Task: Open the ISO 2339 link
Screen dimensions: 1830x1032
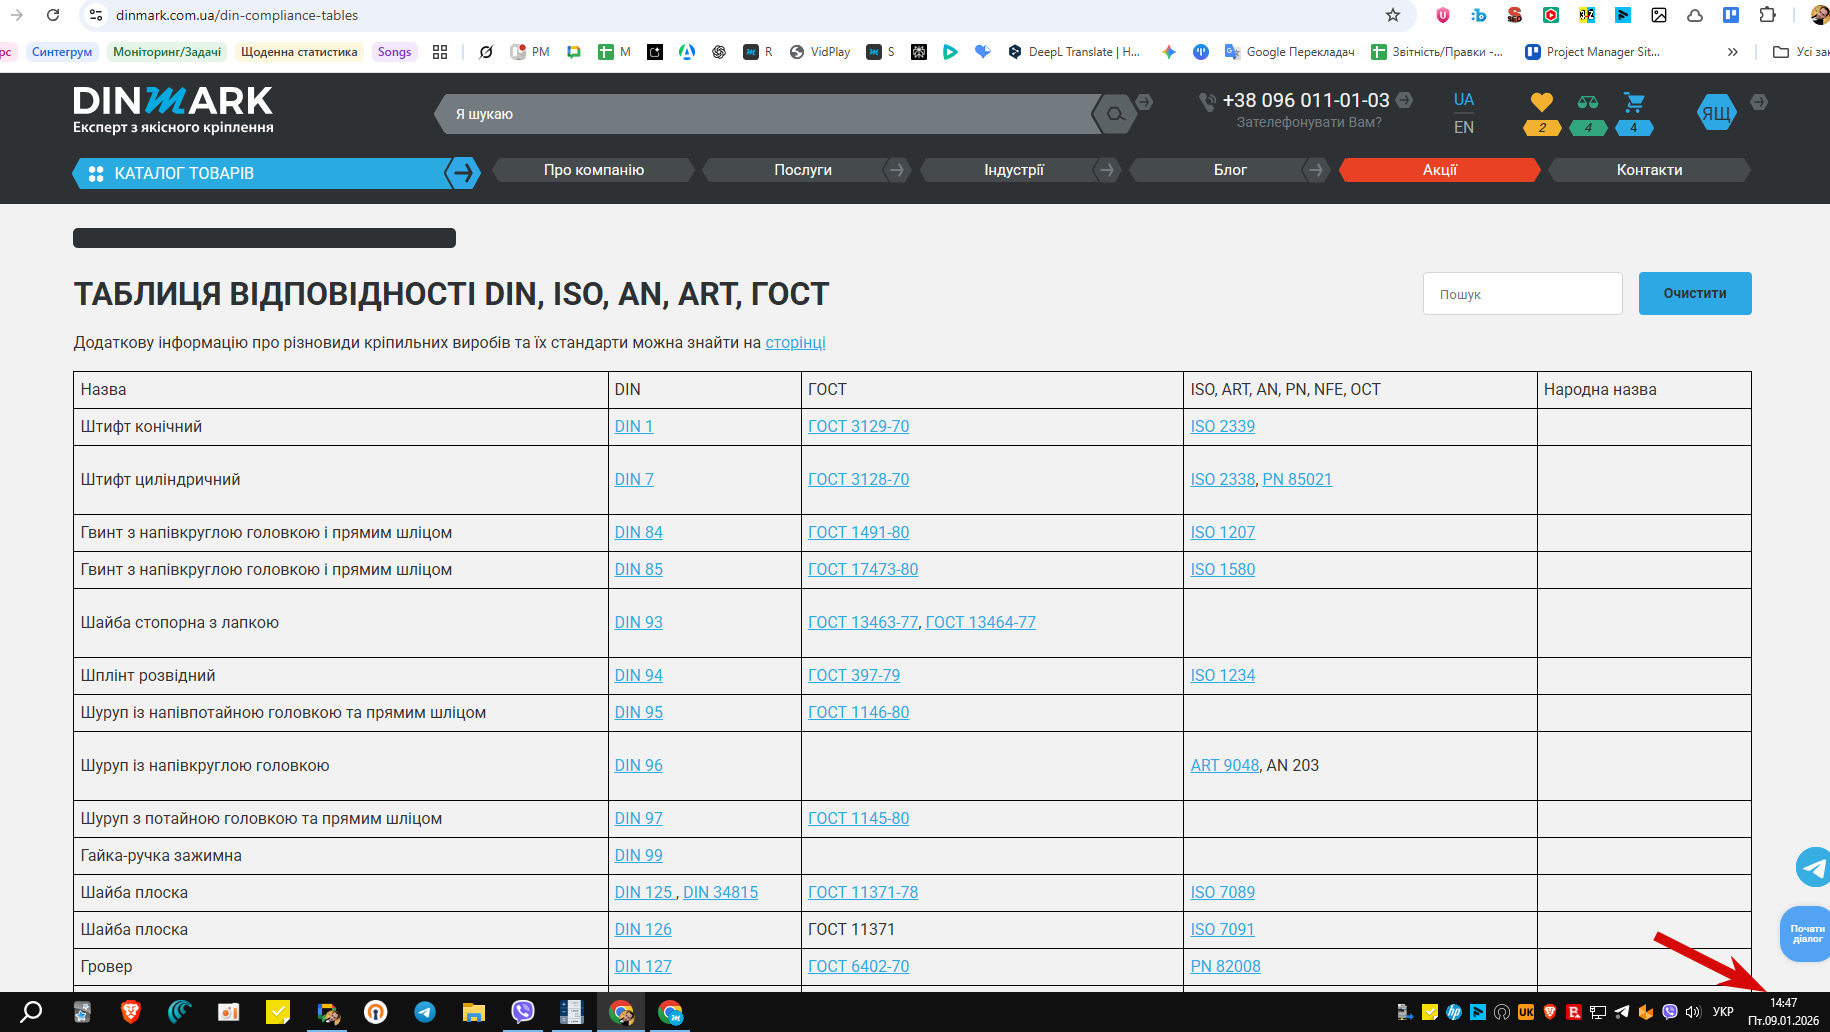Action: [x=1223, y=426]
